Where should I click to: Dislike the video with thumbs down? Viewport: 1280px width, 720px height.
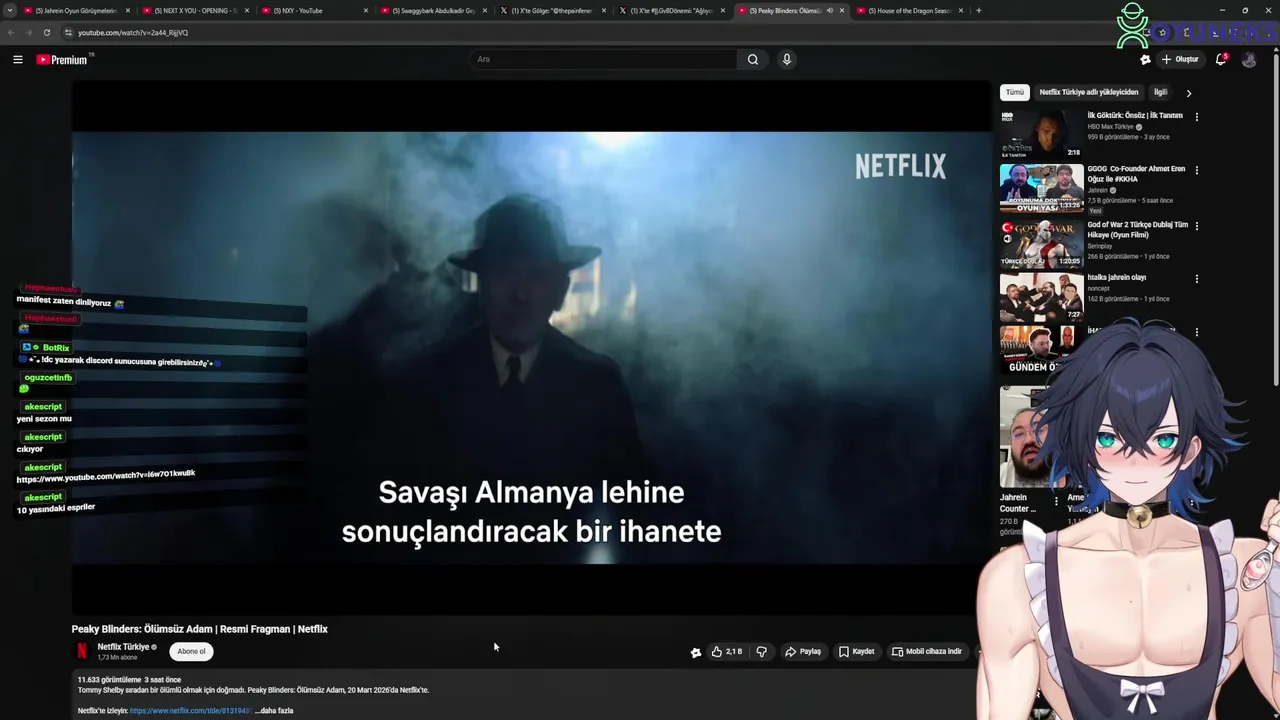tap(761, 652)
